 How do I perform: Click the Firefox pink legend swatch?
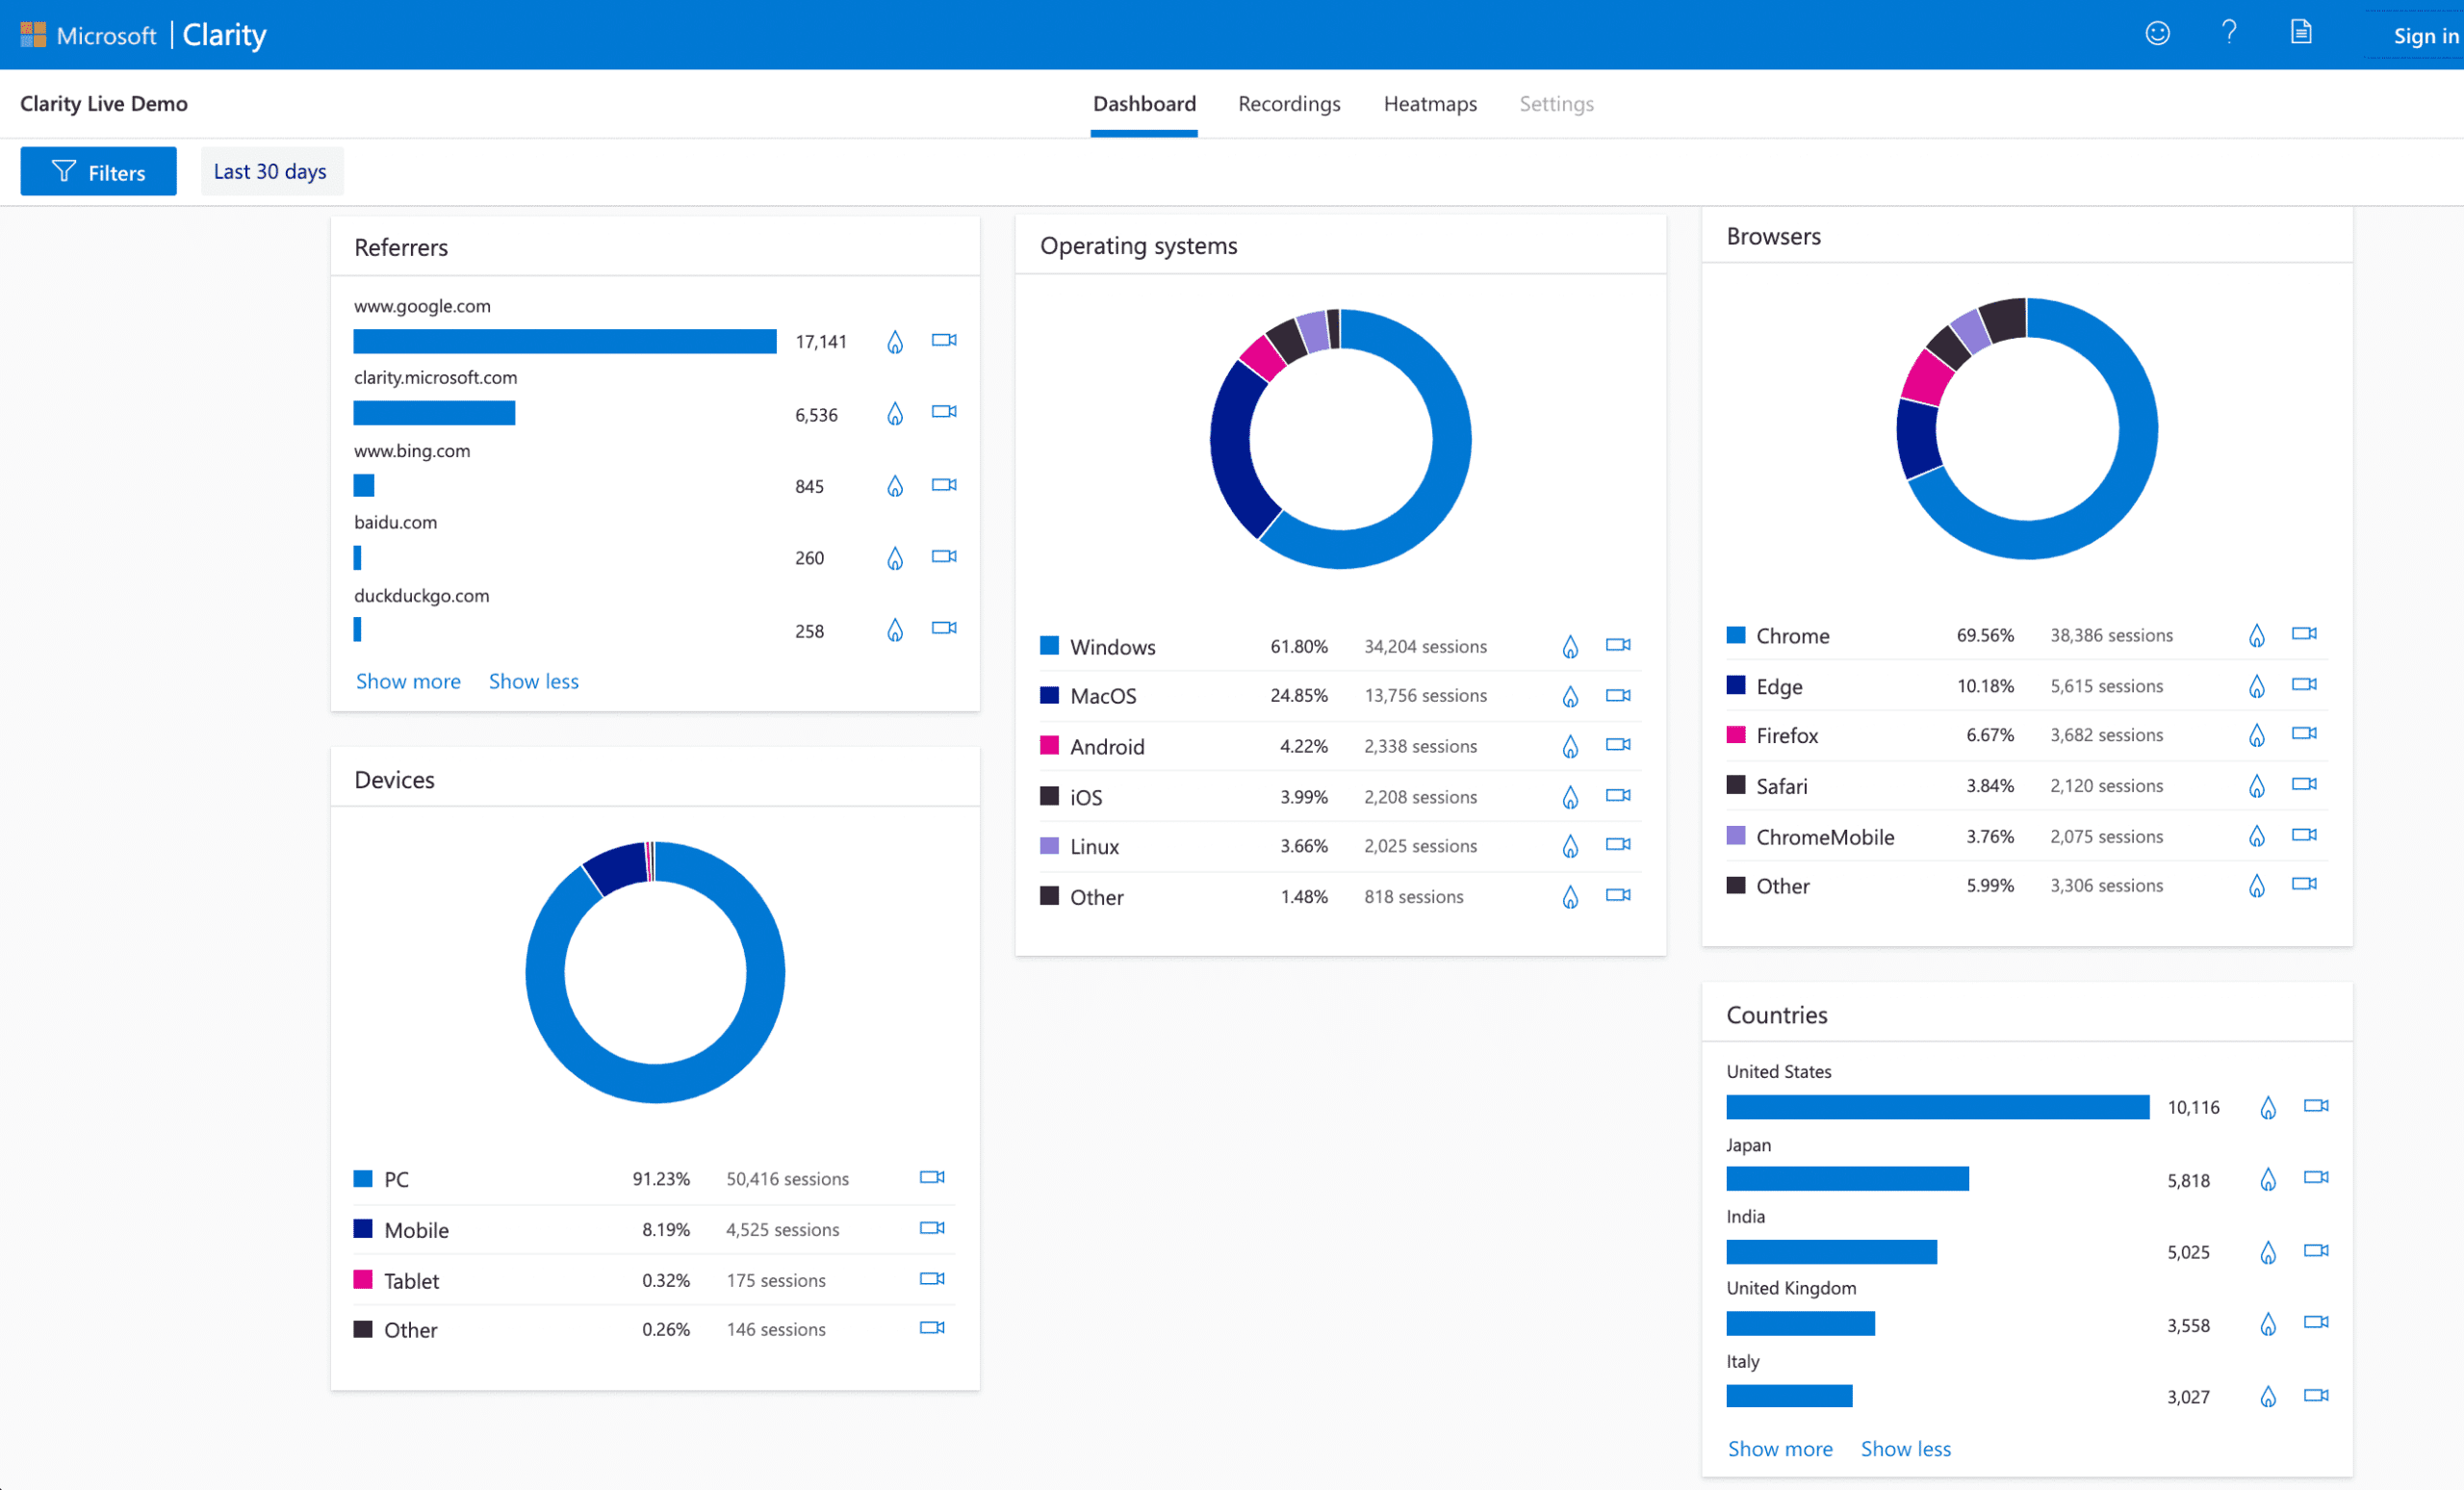point(1736,735)
